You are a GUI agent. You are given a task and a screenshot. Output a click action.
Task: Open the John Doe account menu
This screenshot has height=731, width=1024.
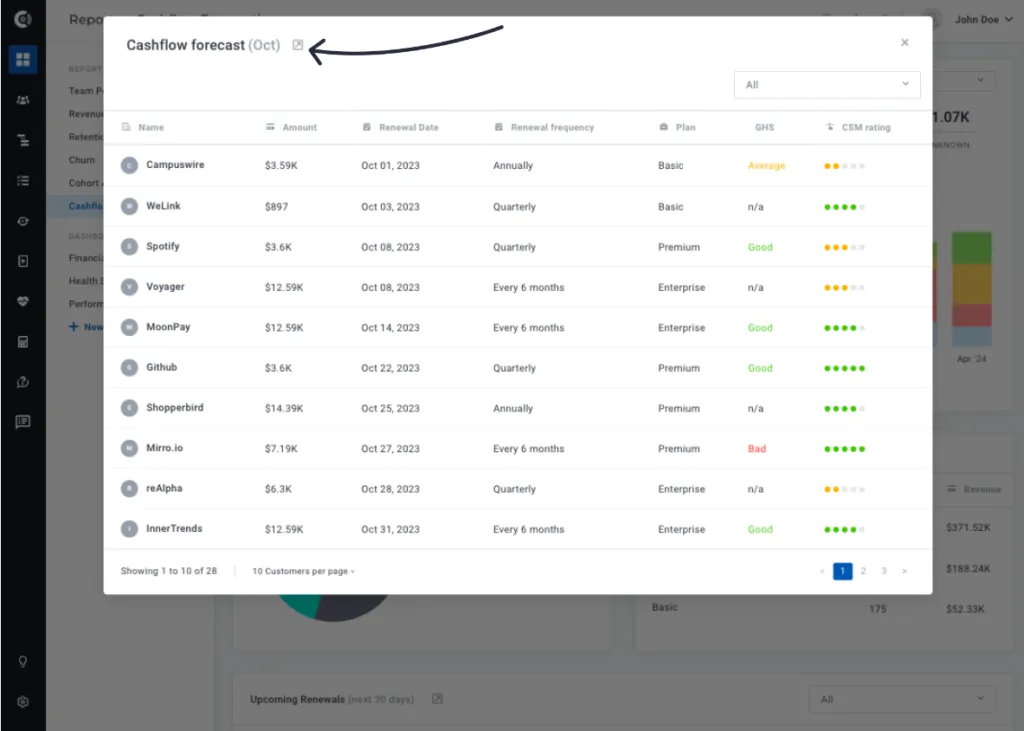[984, 20]
